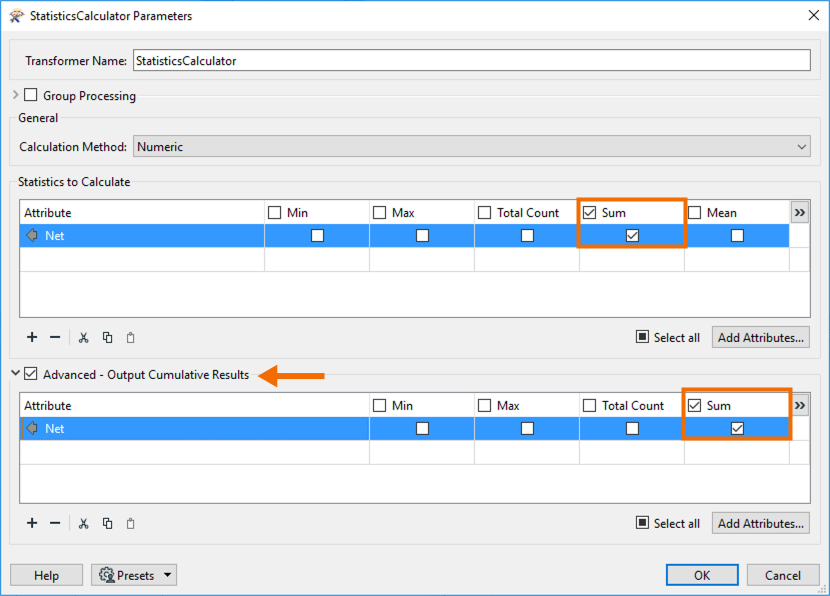Click the Transformer Name text field
Screen dimensions: 830x596
[472, 60]
